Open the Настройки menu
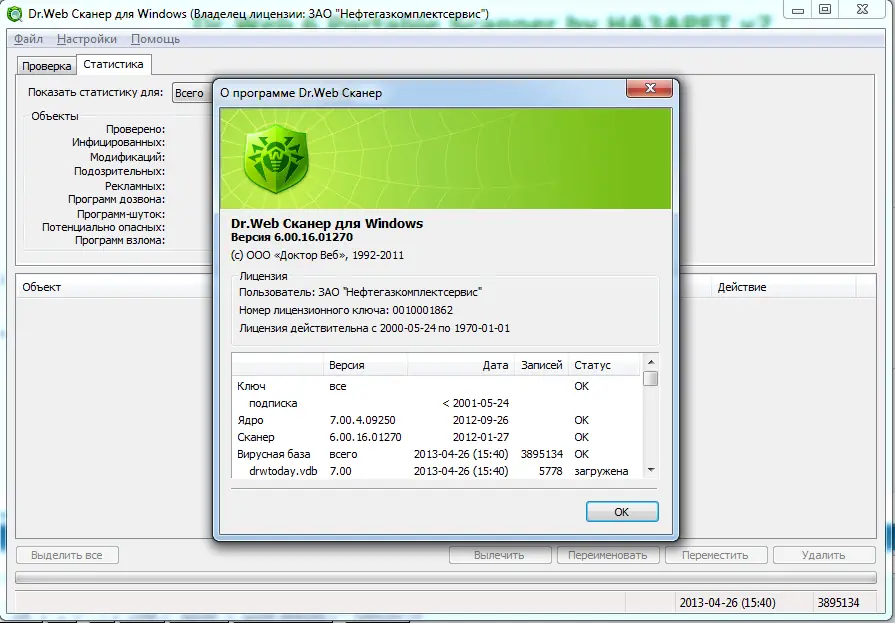Viewport: 895px width, 623px height. pyautogui.click(x=87, y=39)
